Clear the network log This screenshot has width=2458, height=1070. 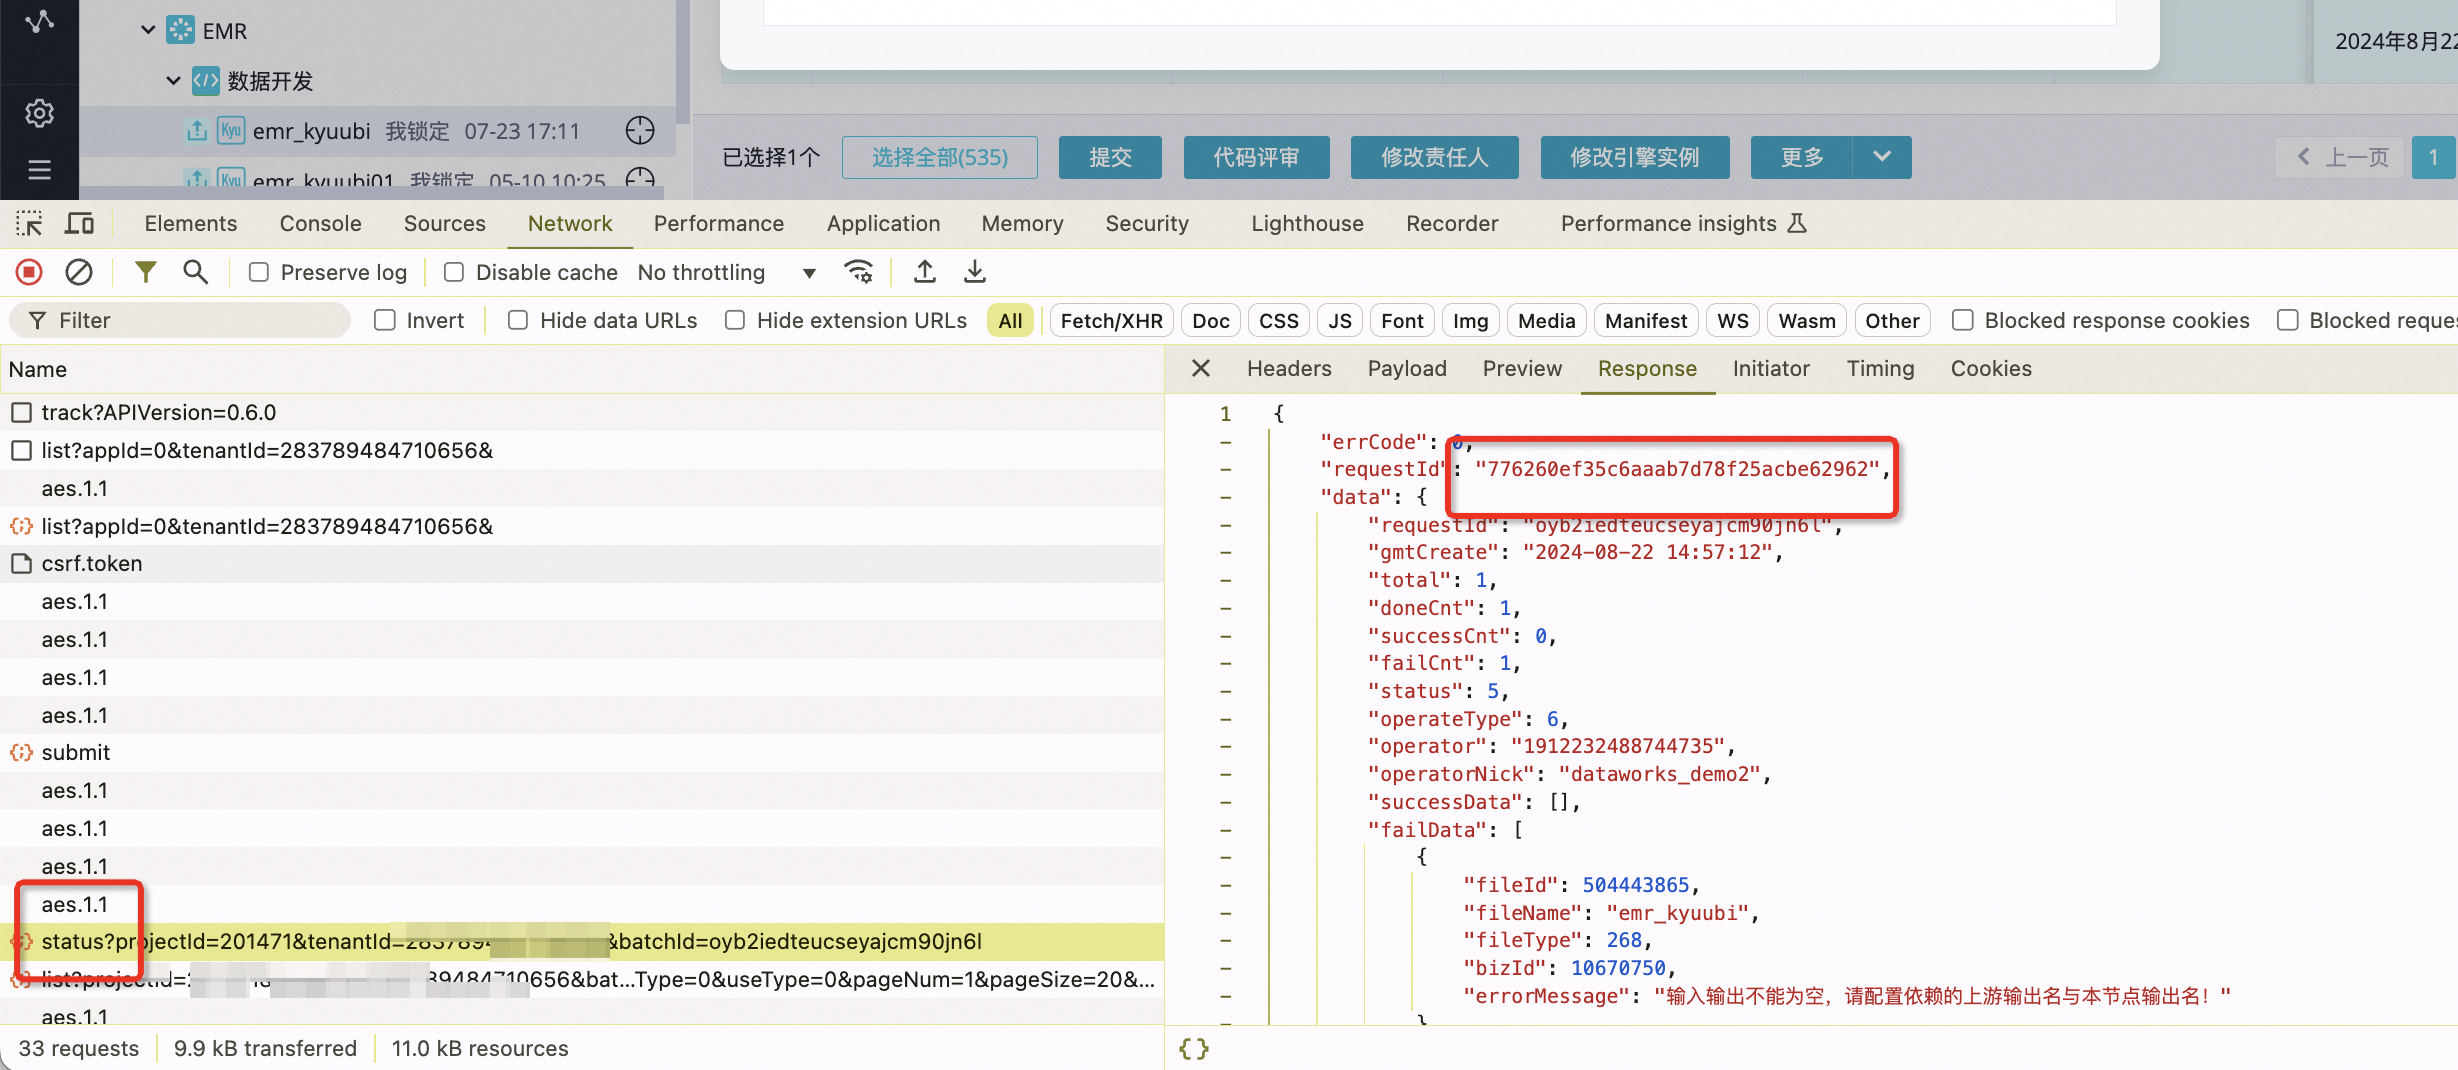[x=79, y=272]
